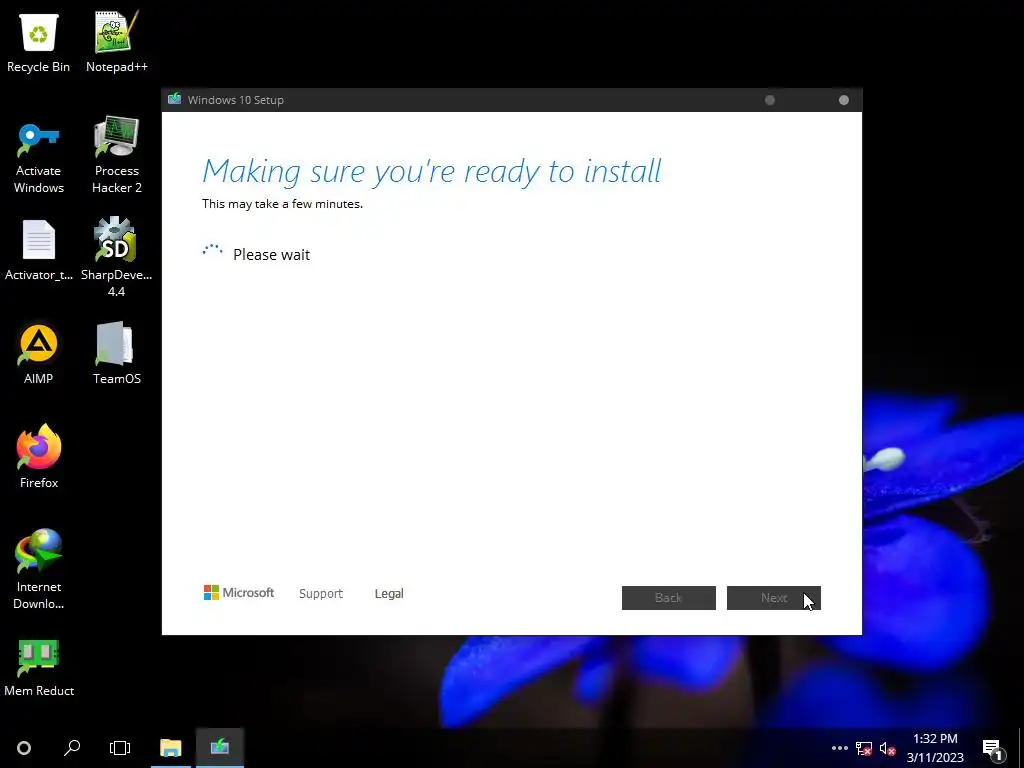Viewport: 1024px width, 768px height.
Task: Launch Firefox from the desktop
Action: [39, 456]
